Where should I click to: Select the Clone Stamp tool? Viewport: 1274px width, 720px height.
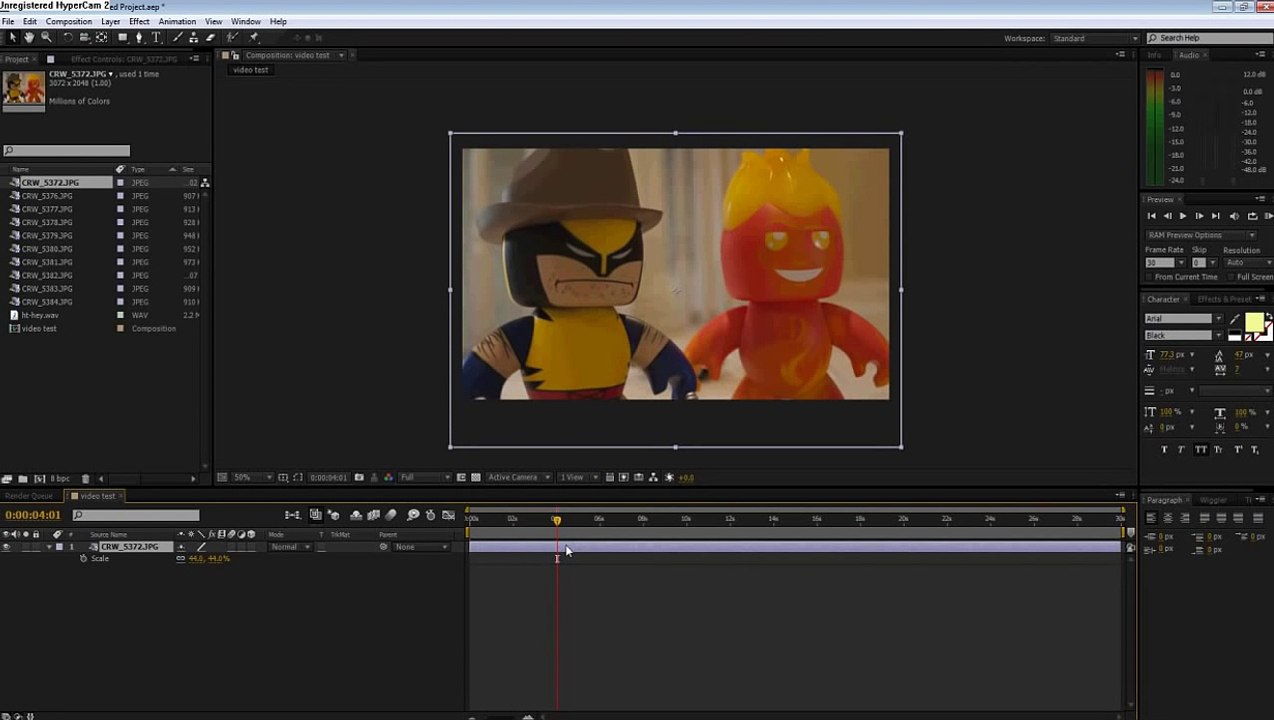[193, 38]
